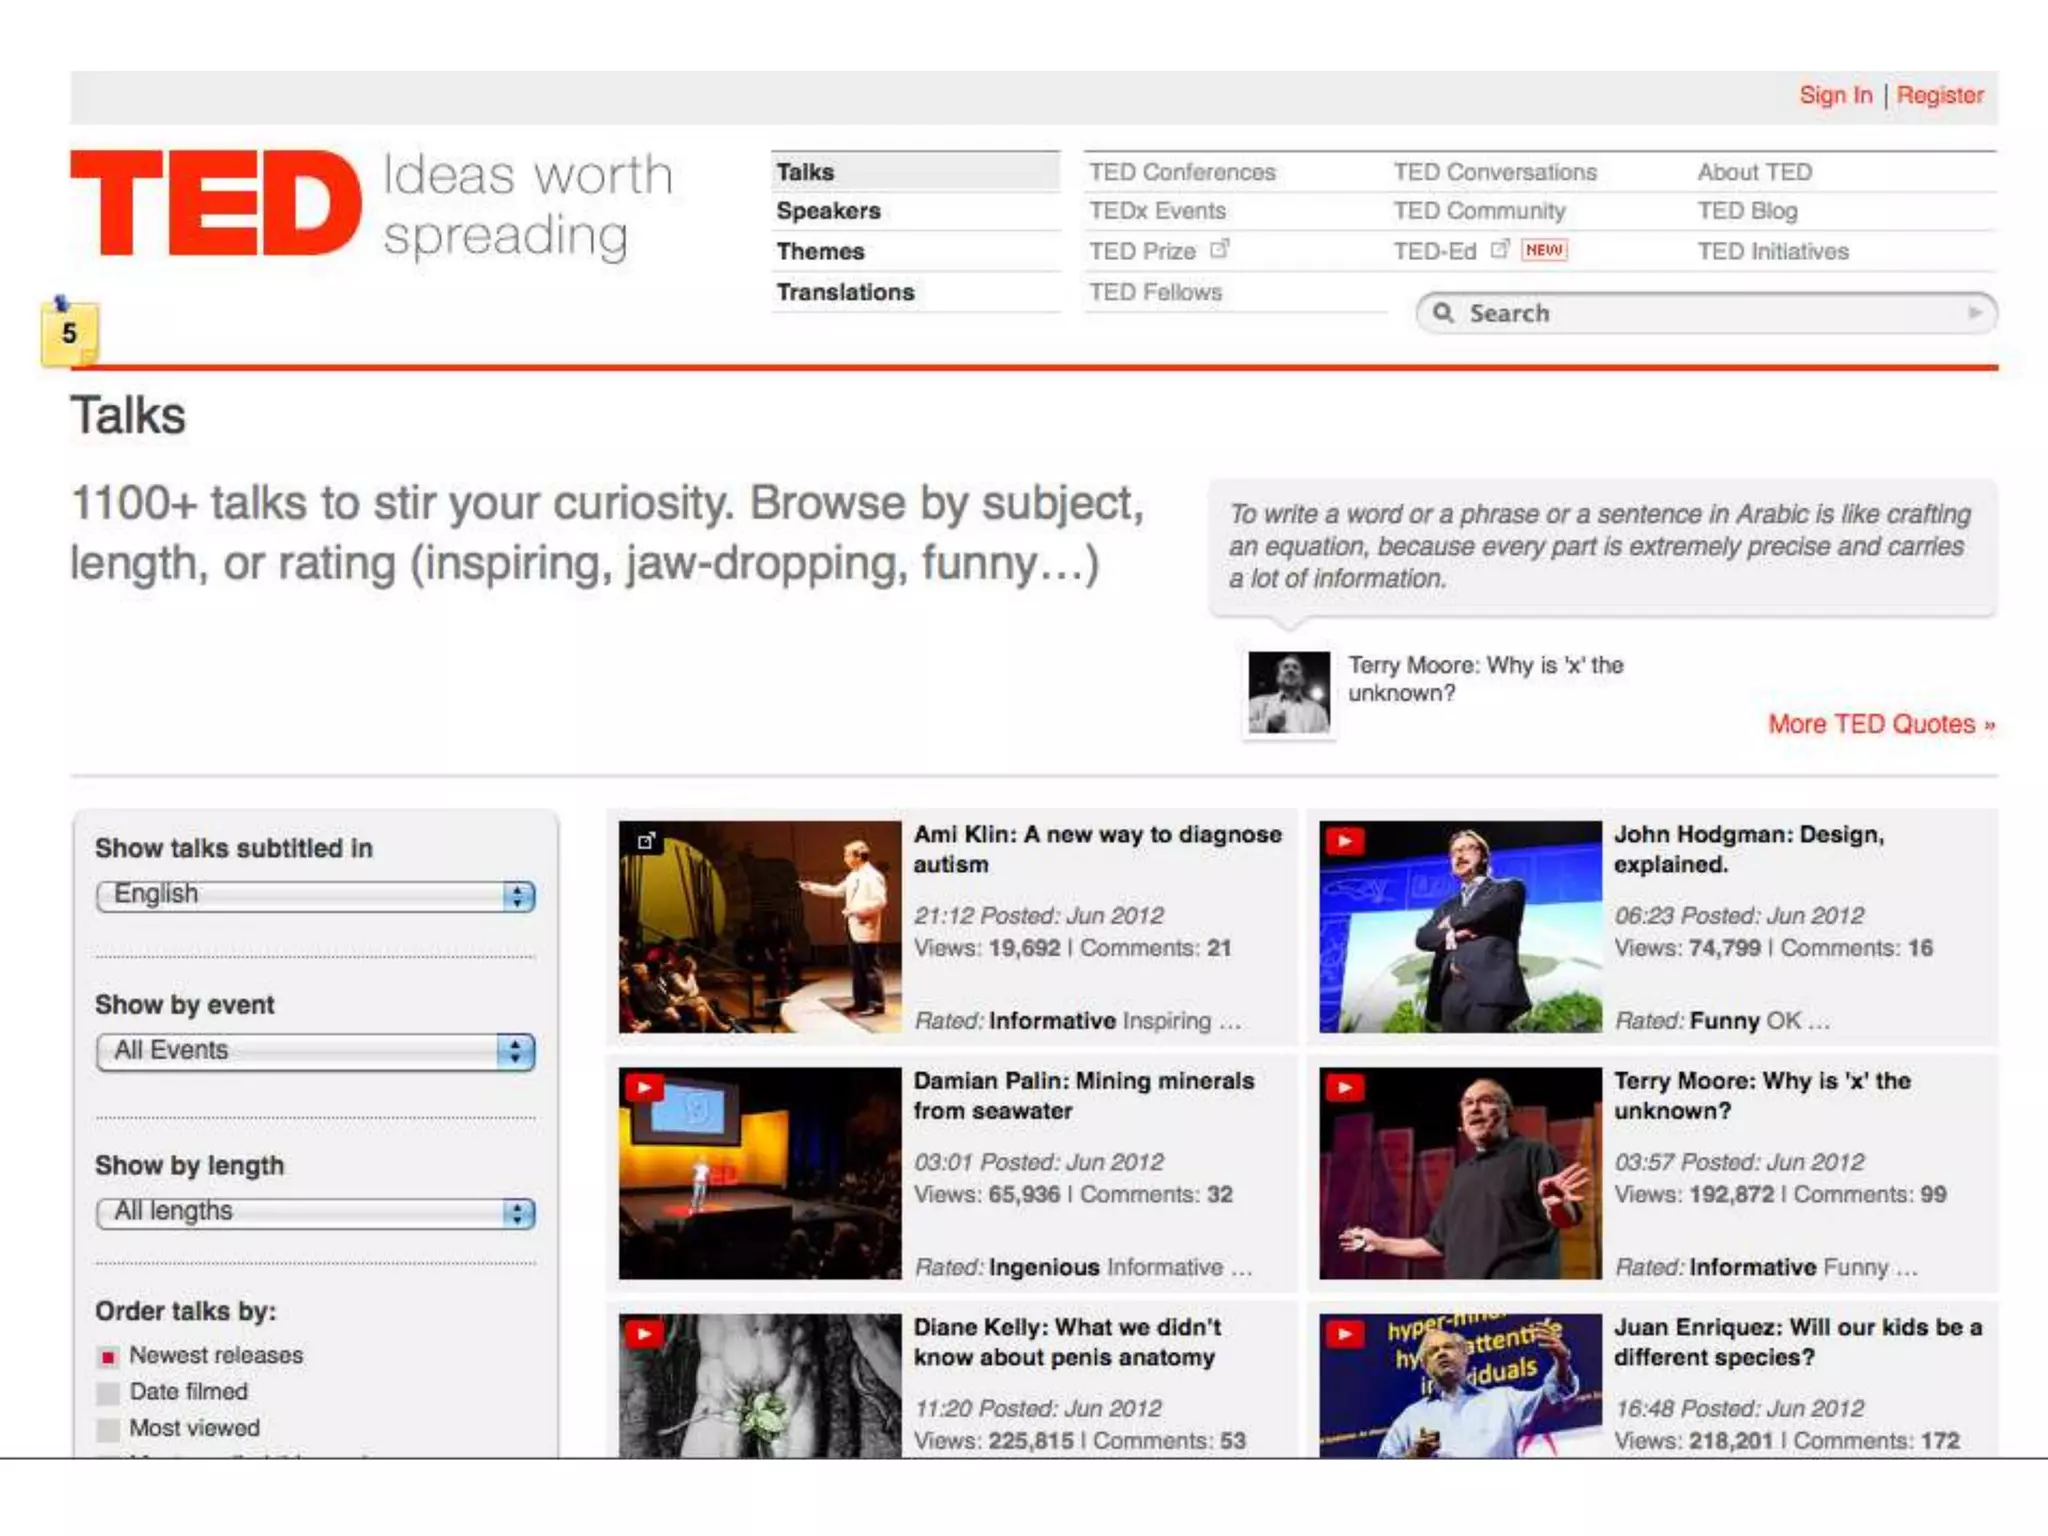The width and height of the screenshot is (2048, 1536).
Task: Click play icon on Damian Palin video
Action: pyautogui.click(x=644, y=1087)
